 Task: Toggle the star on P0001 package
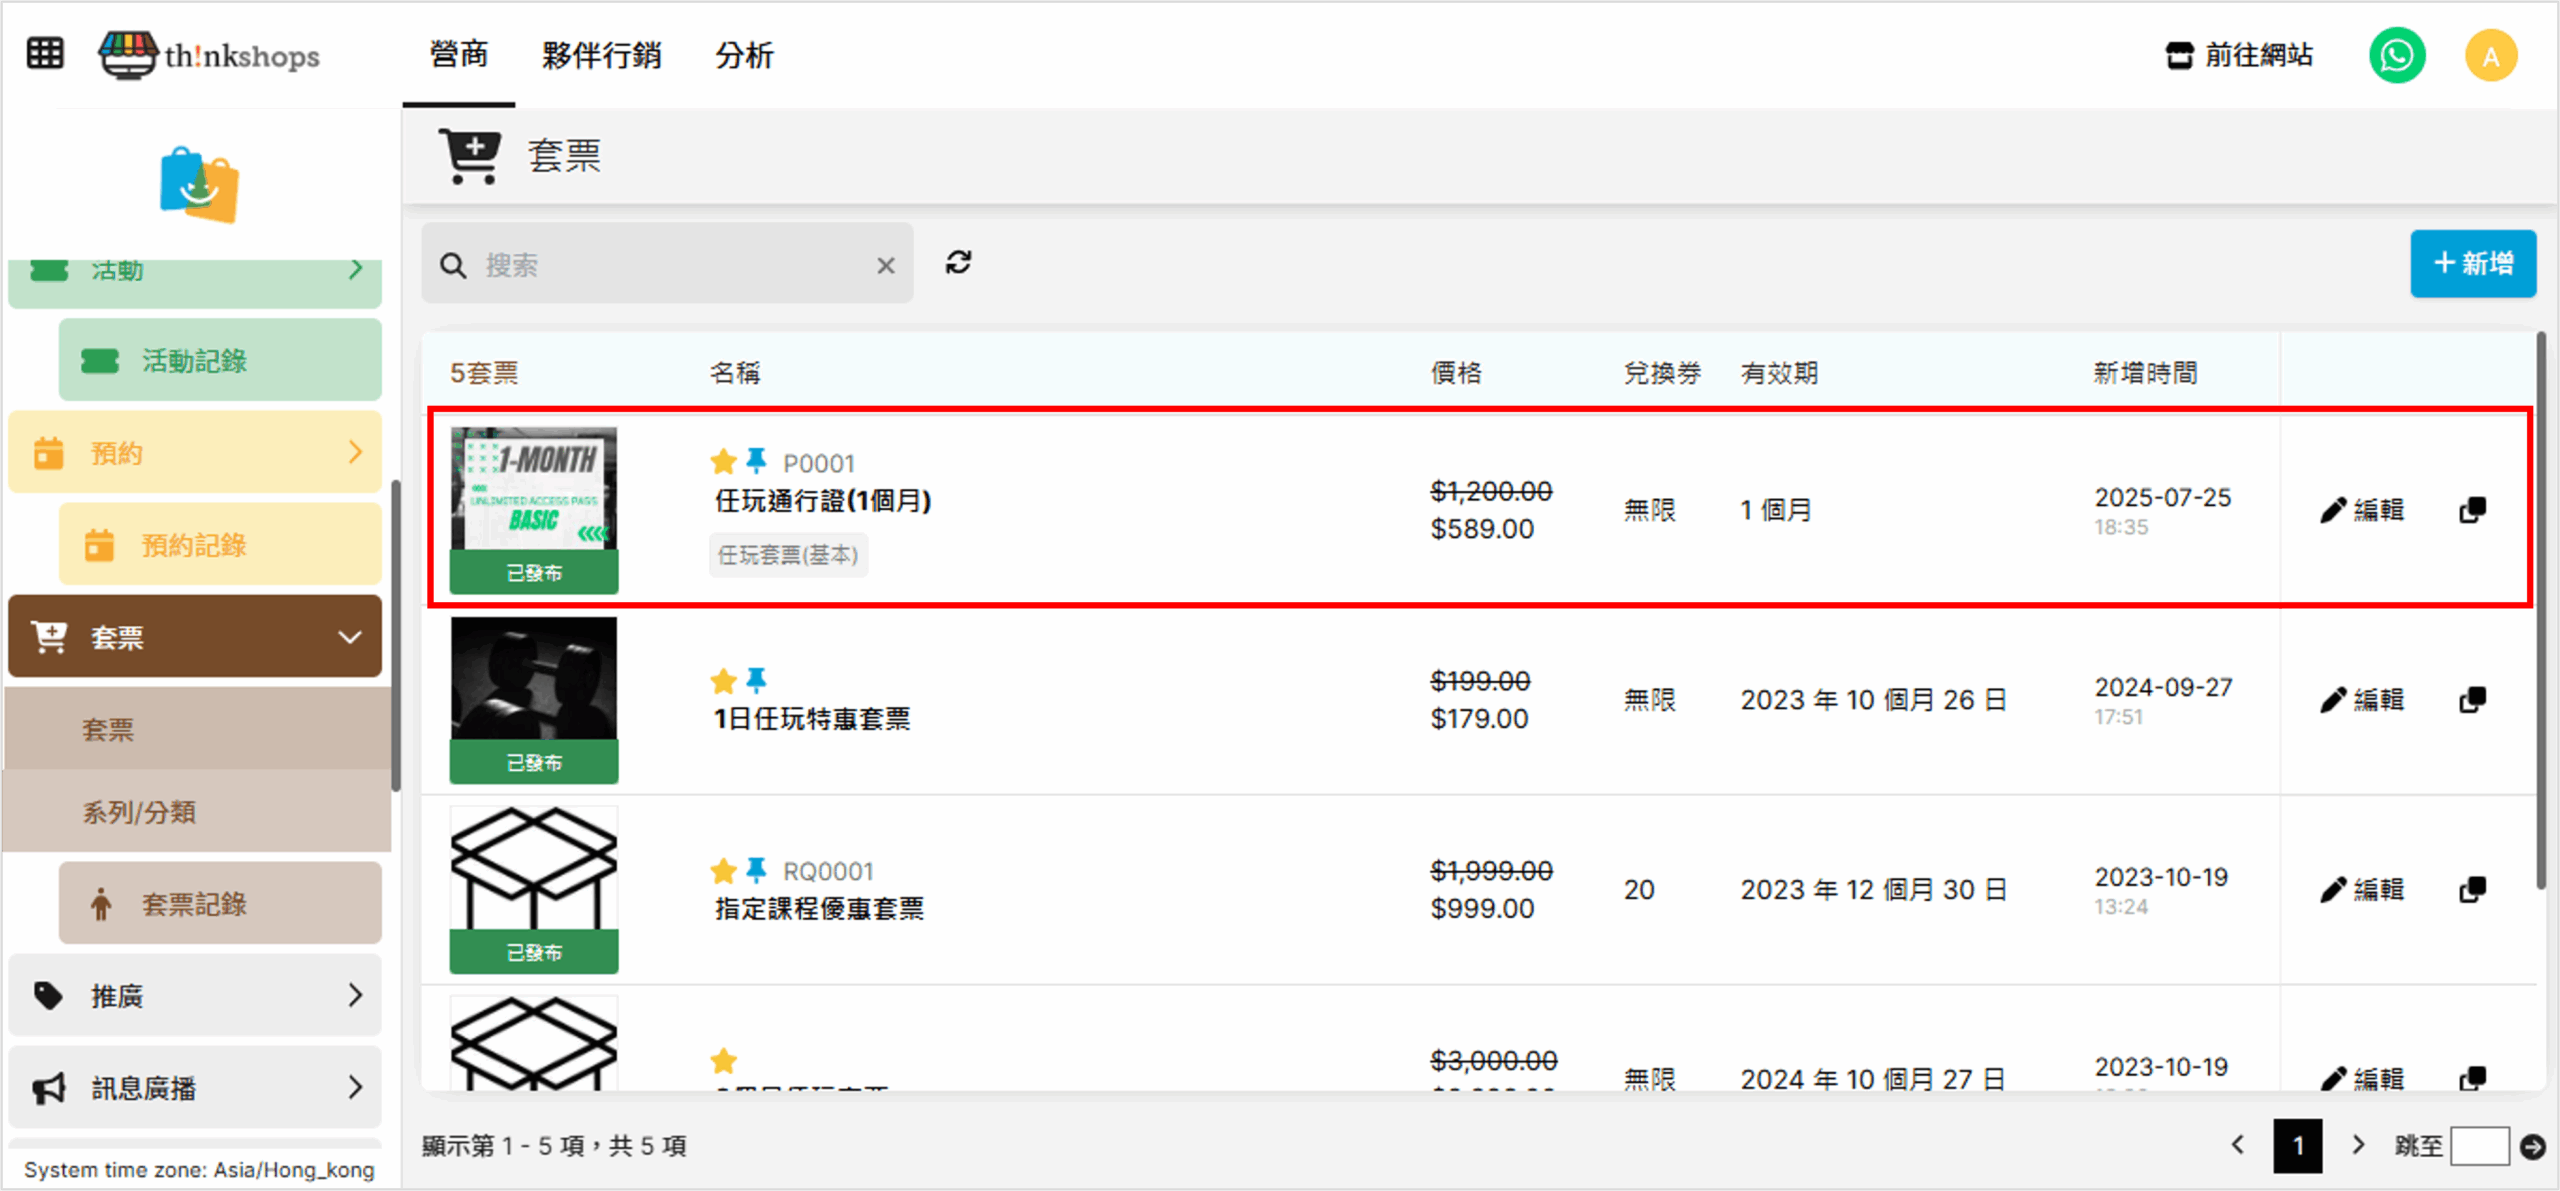[x=723, y=462]
